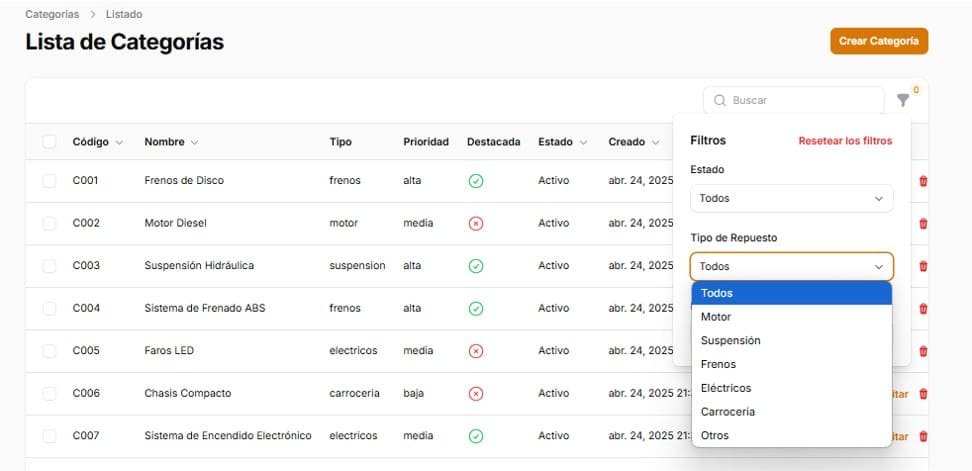This screenshot has width=972, height=471.
Task: Delete row C002 with trash icon
Action: click(x=923, y=224)
